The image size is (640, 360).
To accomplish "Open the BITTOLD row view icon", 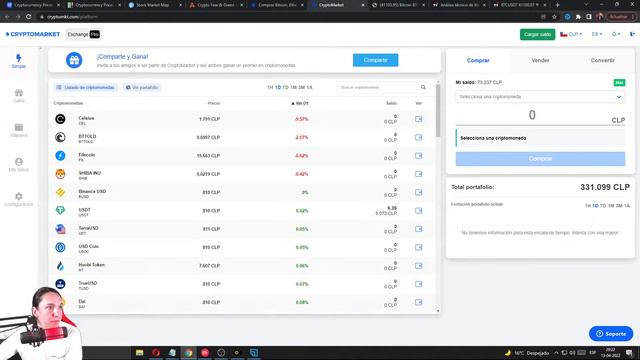I will coord(418,137).
